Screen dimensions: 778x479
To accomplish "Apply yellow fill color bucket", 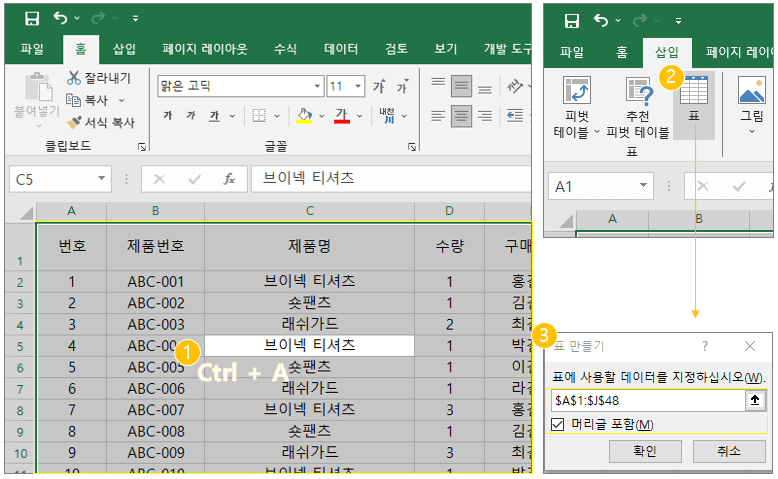I will pos(304,116).
